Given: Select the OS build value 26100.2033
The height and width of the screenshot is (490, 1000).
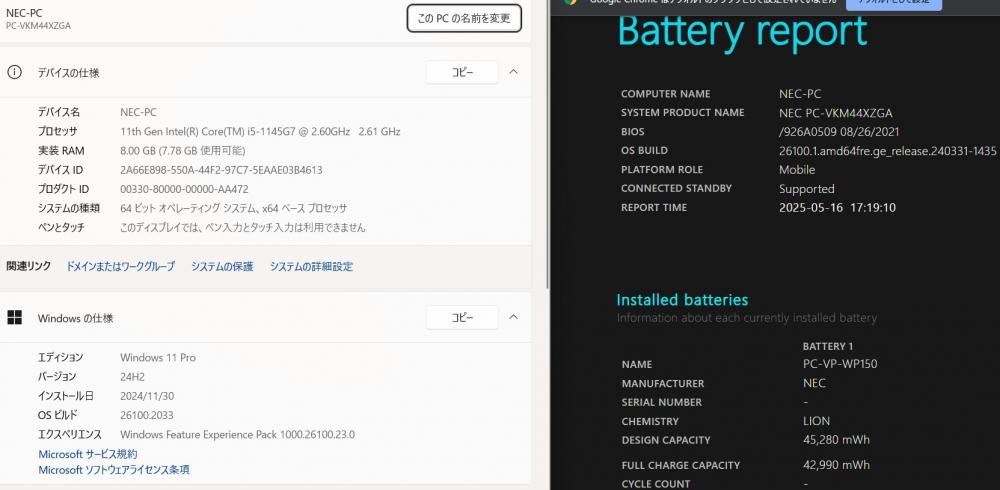Looking at the screenshot, I should coord(147,415).
